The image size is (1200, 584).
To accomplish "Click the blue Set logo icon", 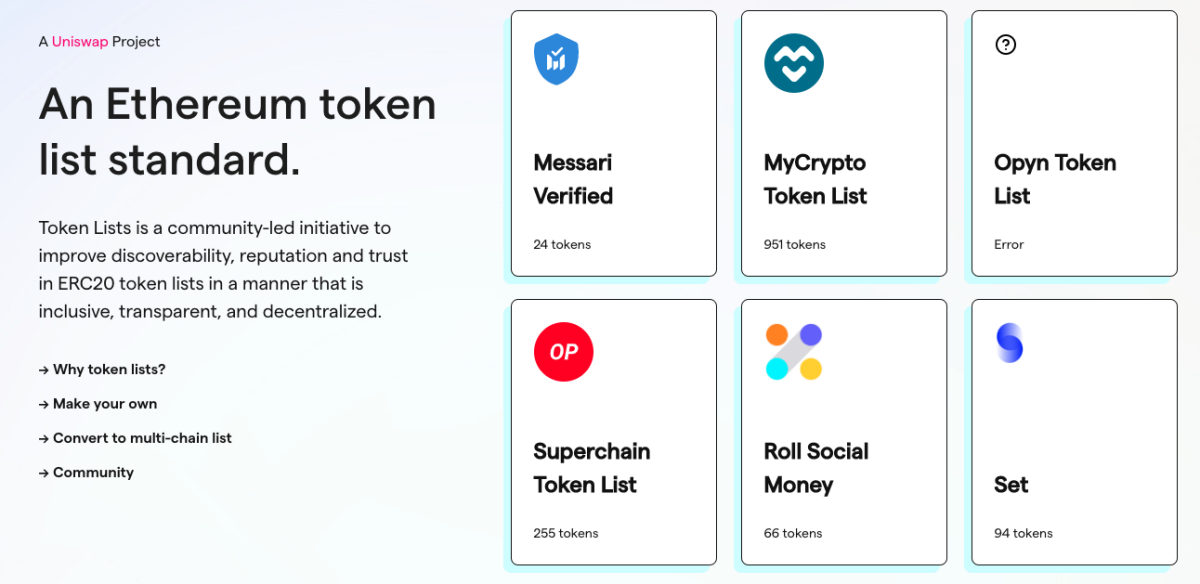I will click(x=1009, y=343).
